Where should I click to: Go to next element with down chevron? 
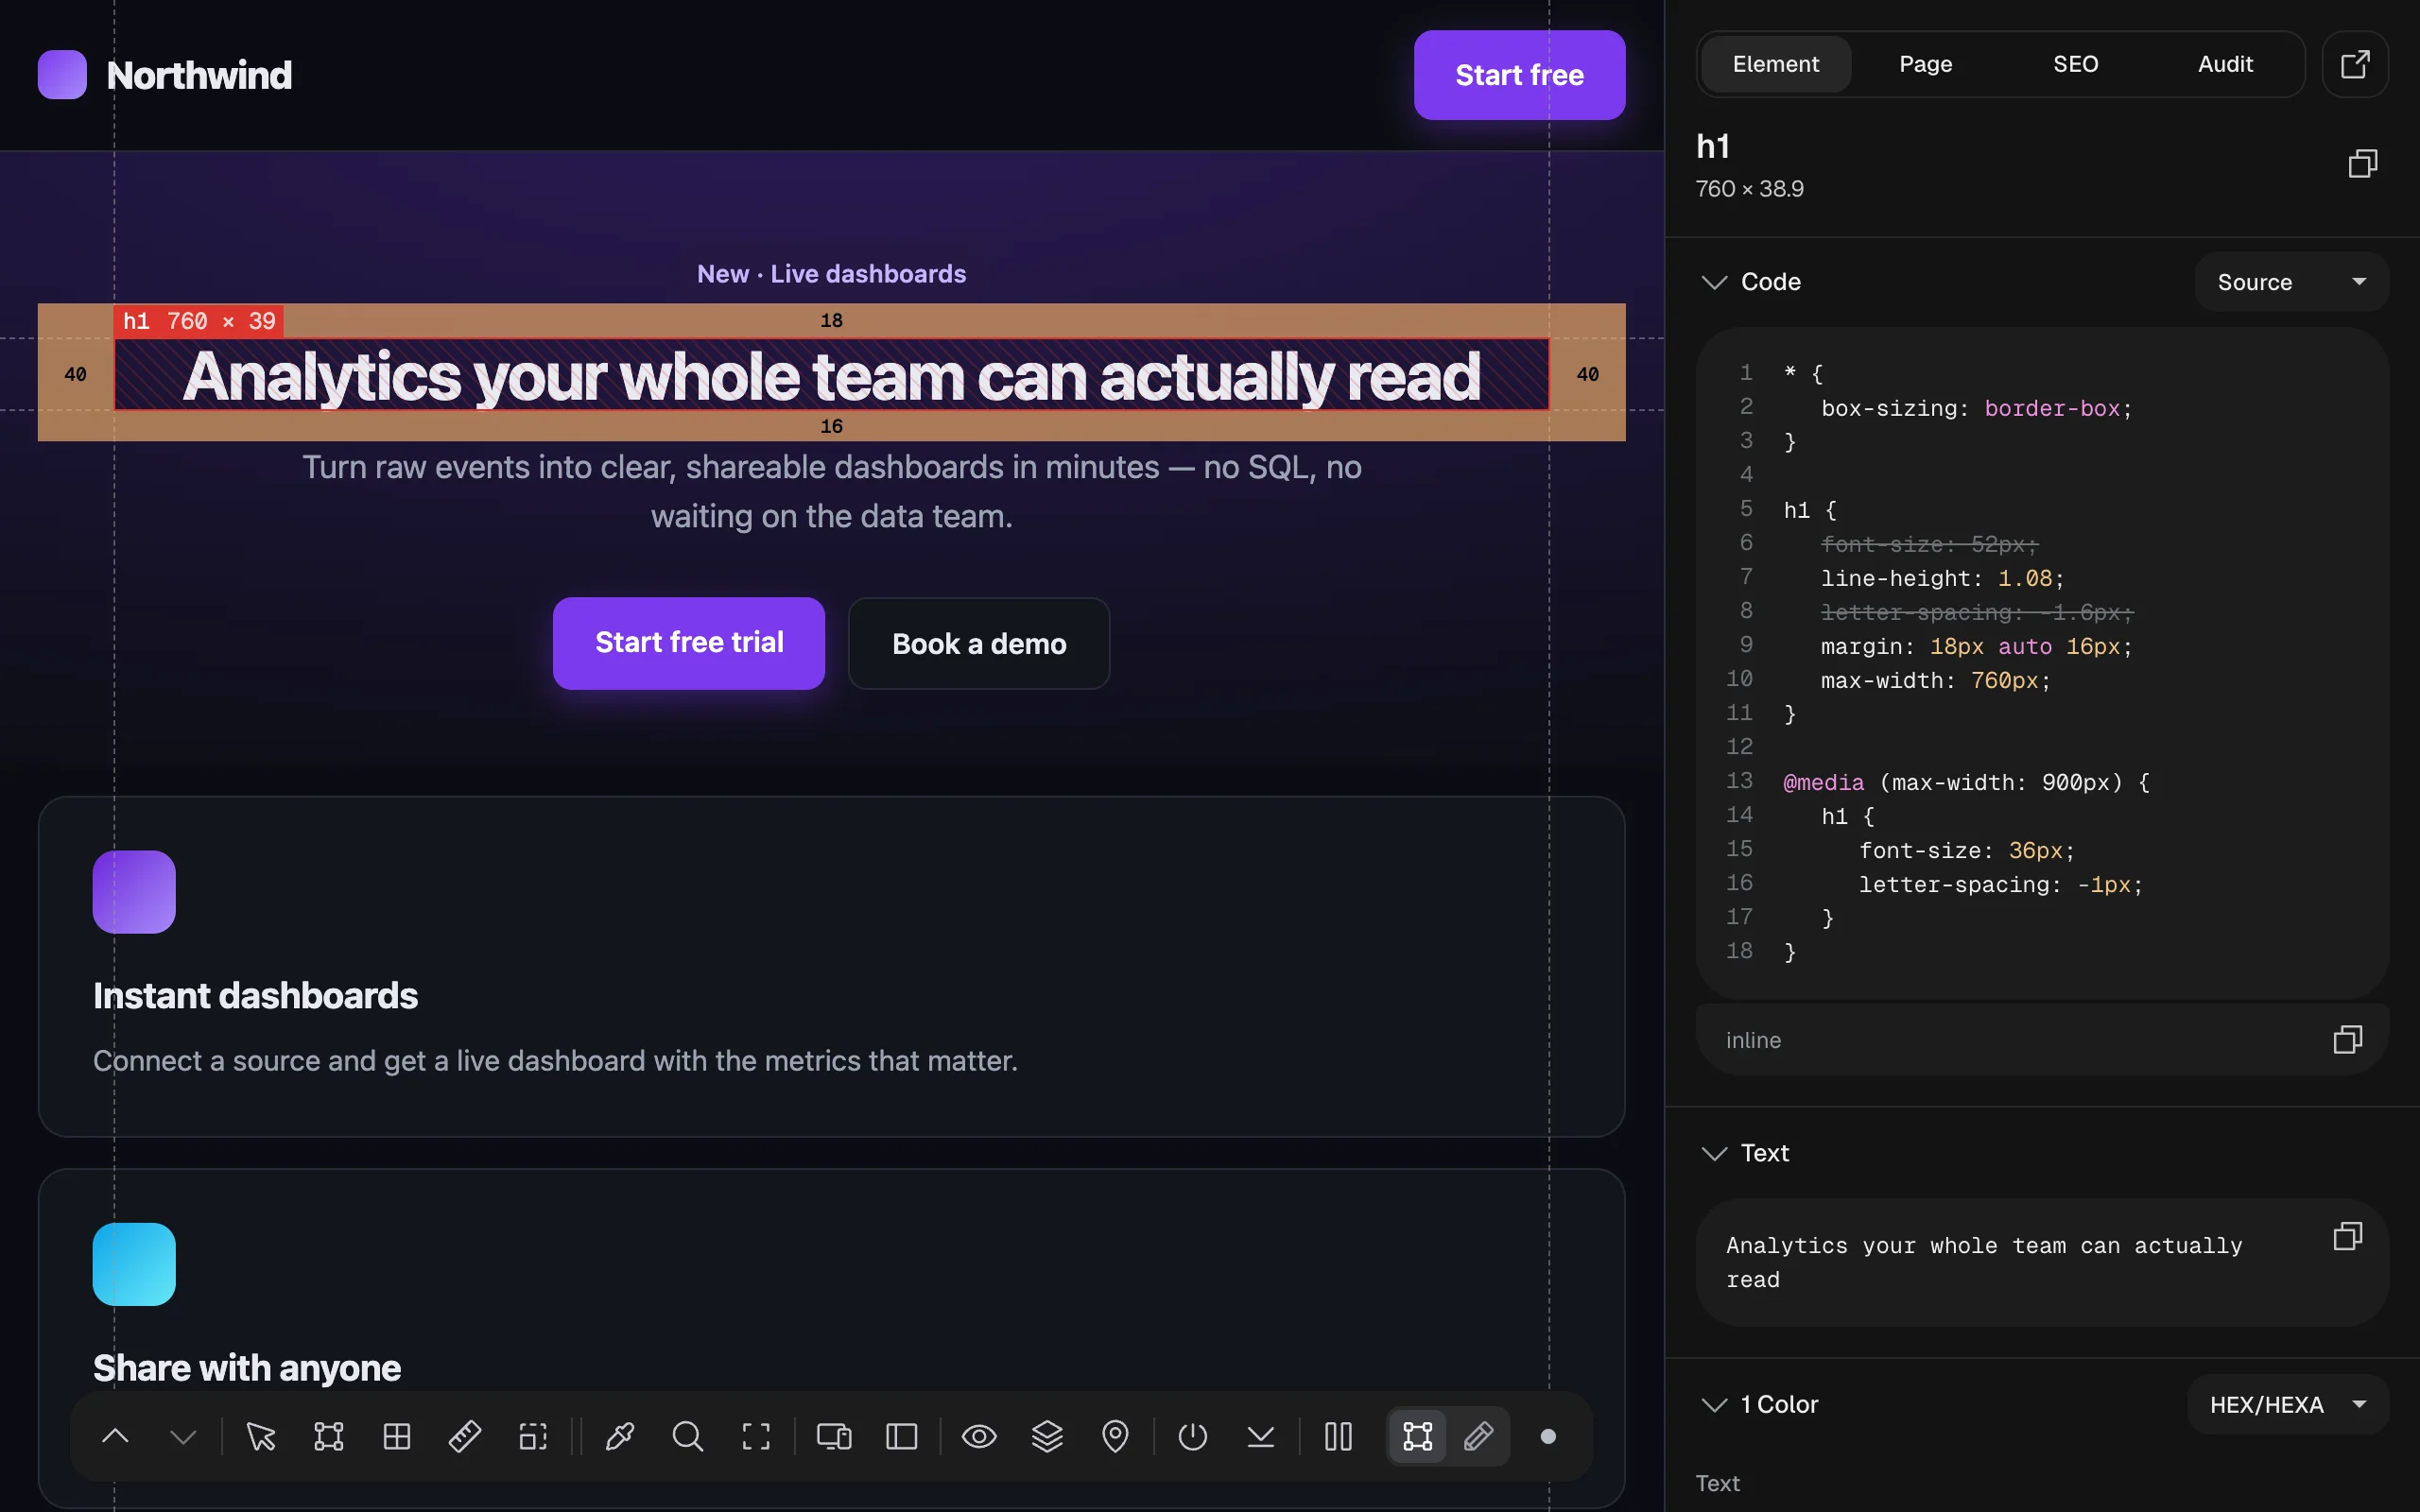coord(184,1437)
